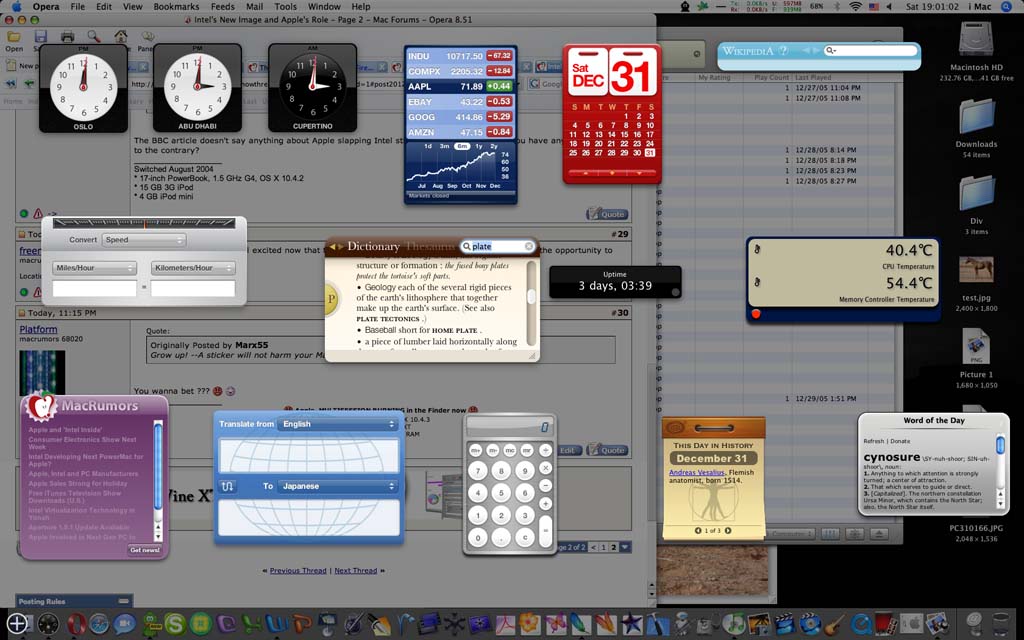Screen dimensions: 1024x640
Task: Click the MacRumors widget apple logo
Action: click(x=40, y=407)
